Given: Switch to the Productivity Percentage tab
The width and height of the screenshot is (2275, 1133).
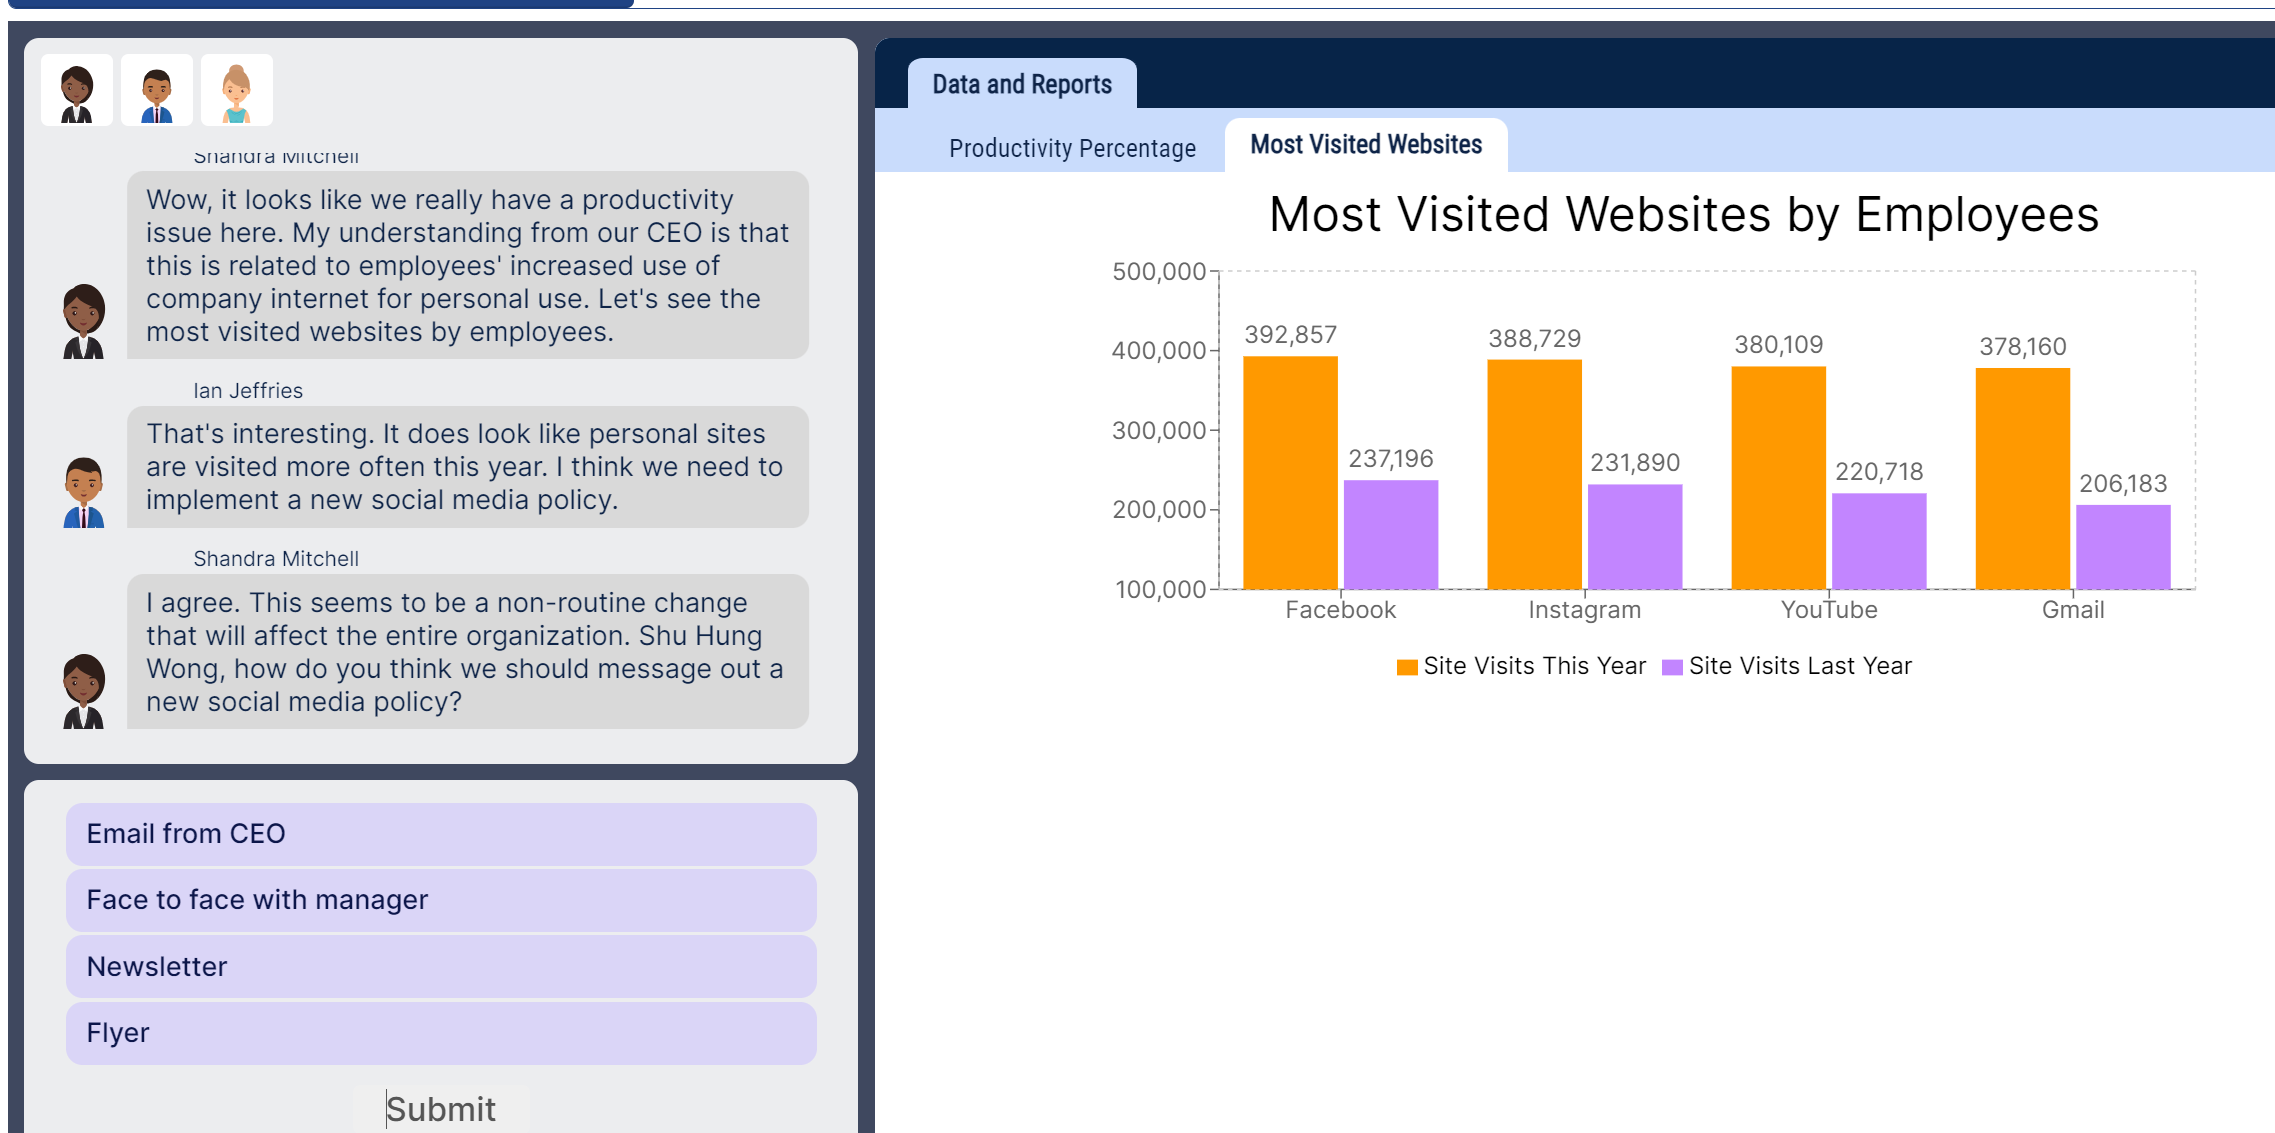Looking at the screenshot, I should (1072, 148).
